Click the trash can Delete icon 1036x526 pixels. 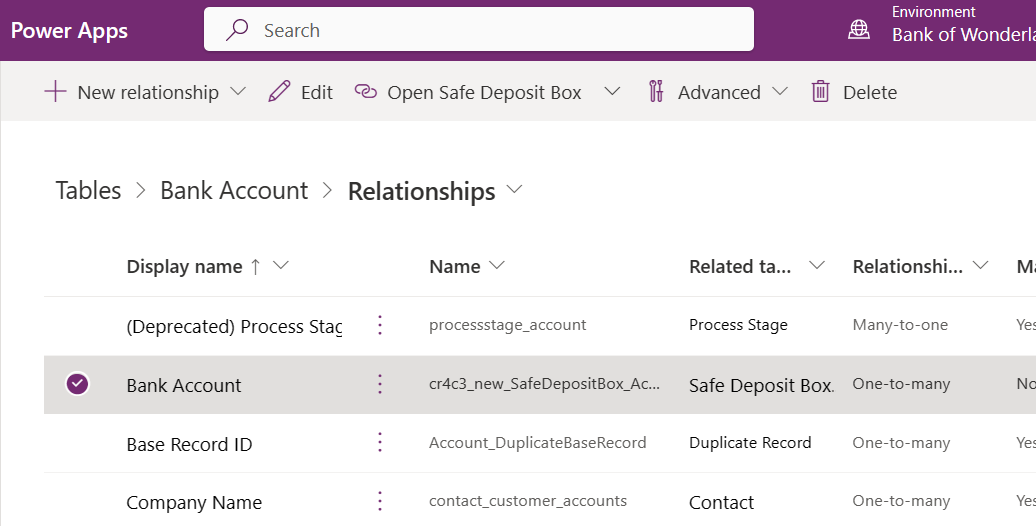[x=820, y=91]
